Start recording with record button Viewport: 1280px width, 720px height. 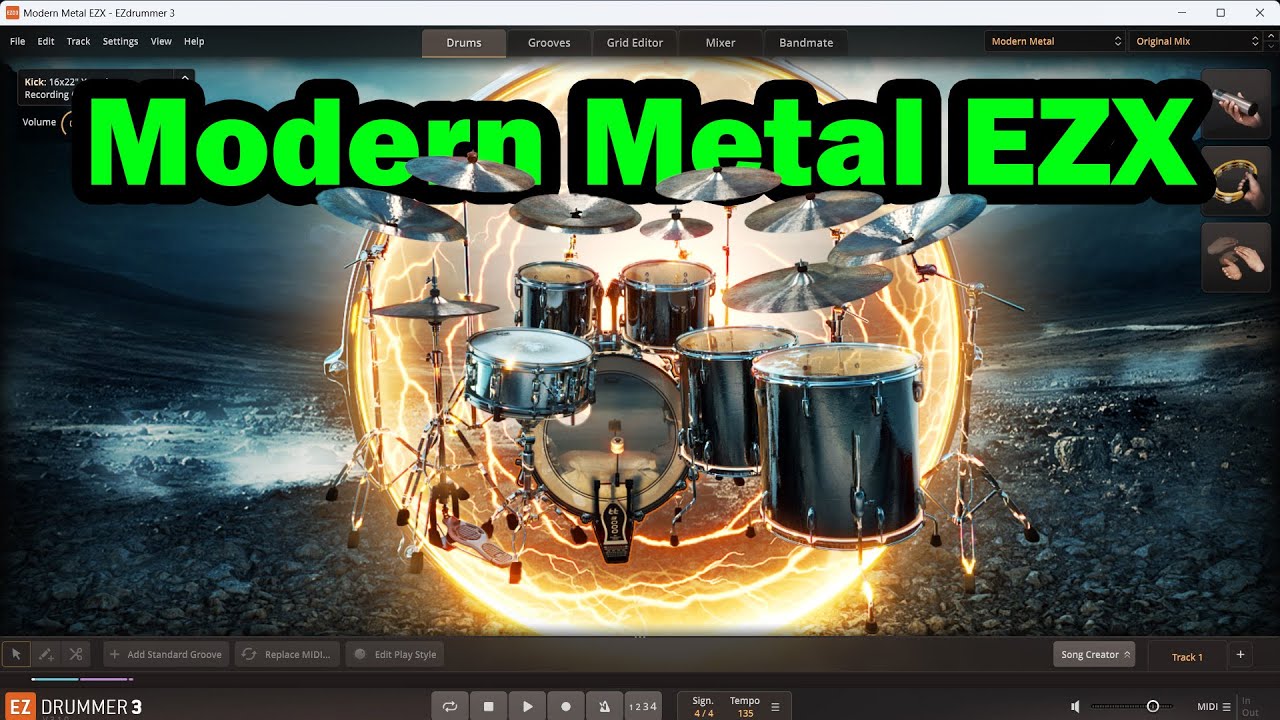point(566,706)
